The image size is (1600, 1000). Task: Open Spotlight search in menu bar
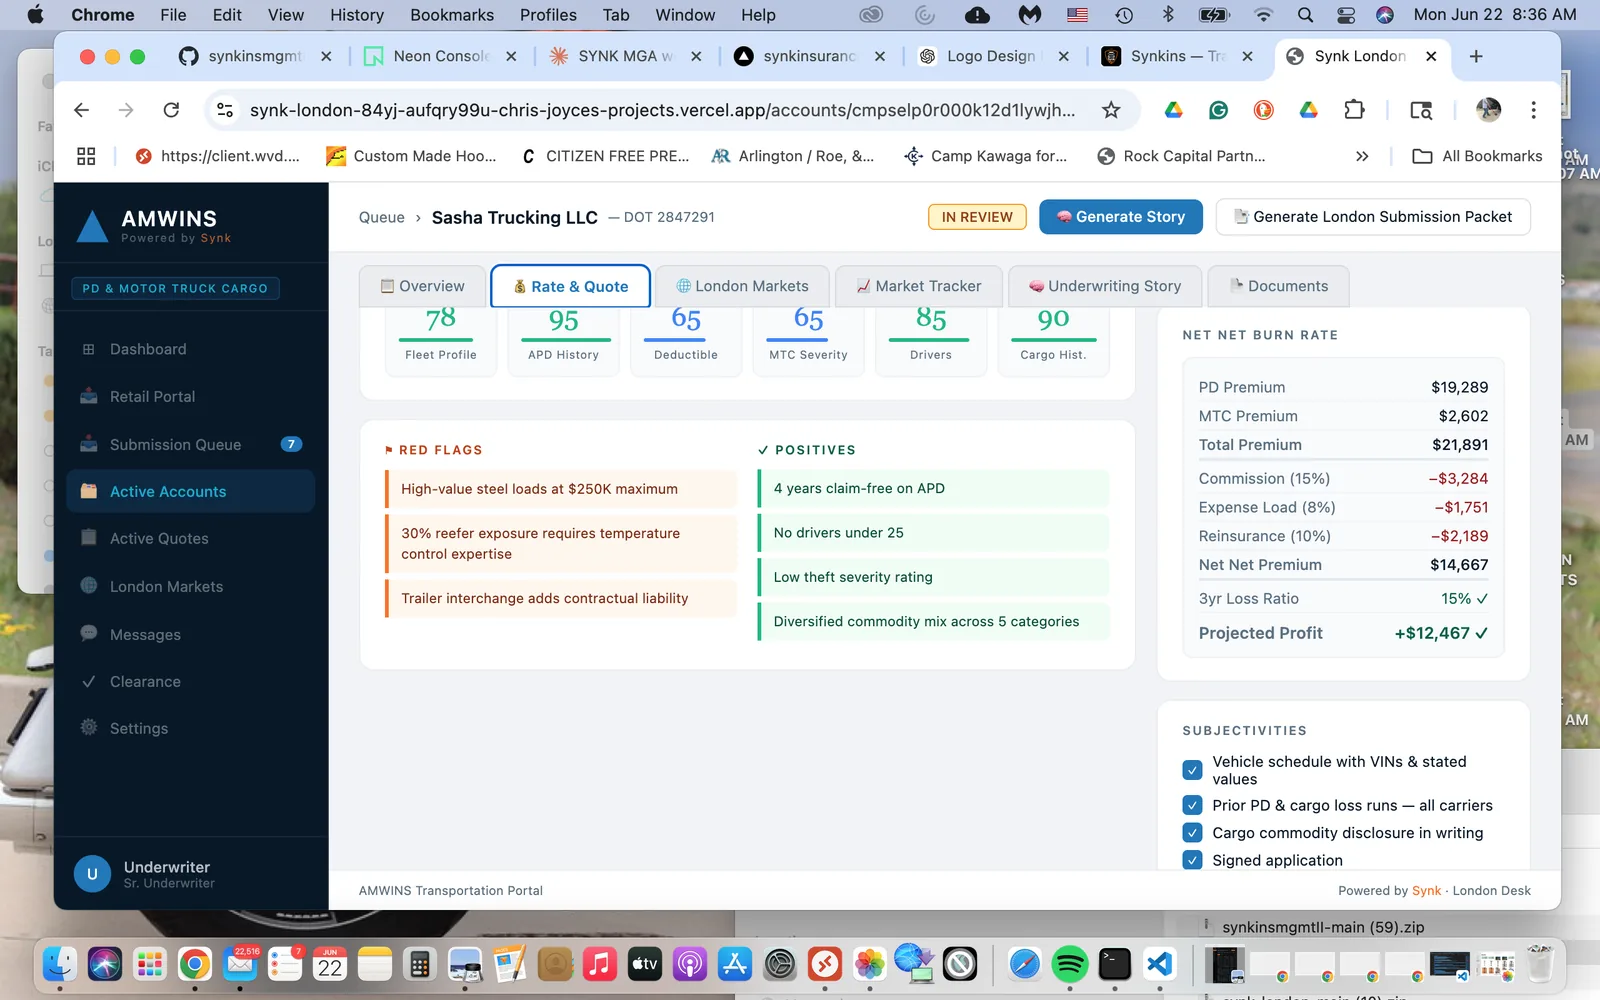[1305, 15]
